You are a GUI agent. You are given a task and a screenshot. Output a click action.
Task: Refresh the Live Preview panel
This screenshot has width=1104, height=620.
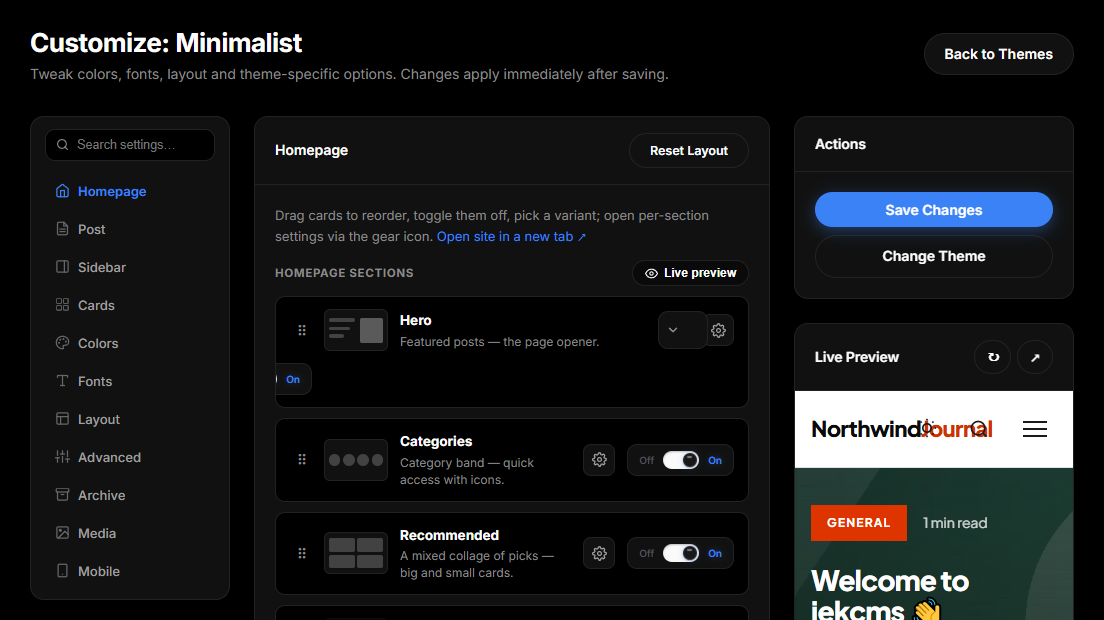point(993,358)
